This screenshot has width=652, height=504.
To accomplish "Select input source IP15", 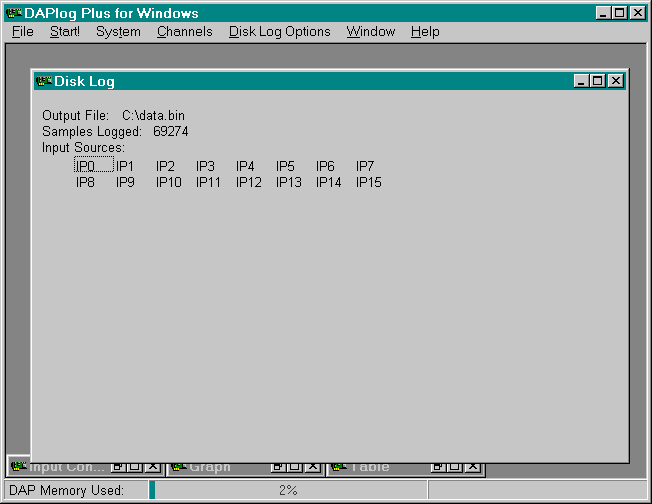I will click(368, 182).
